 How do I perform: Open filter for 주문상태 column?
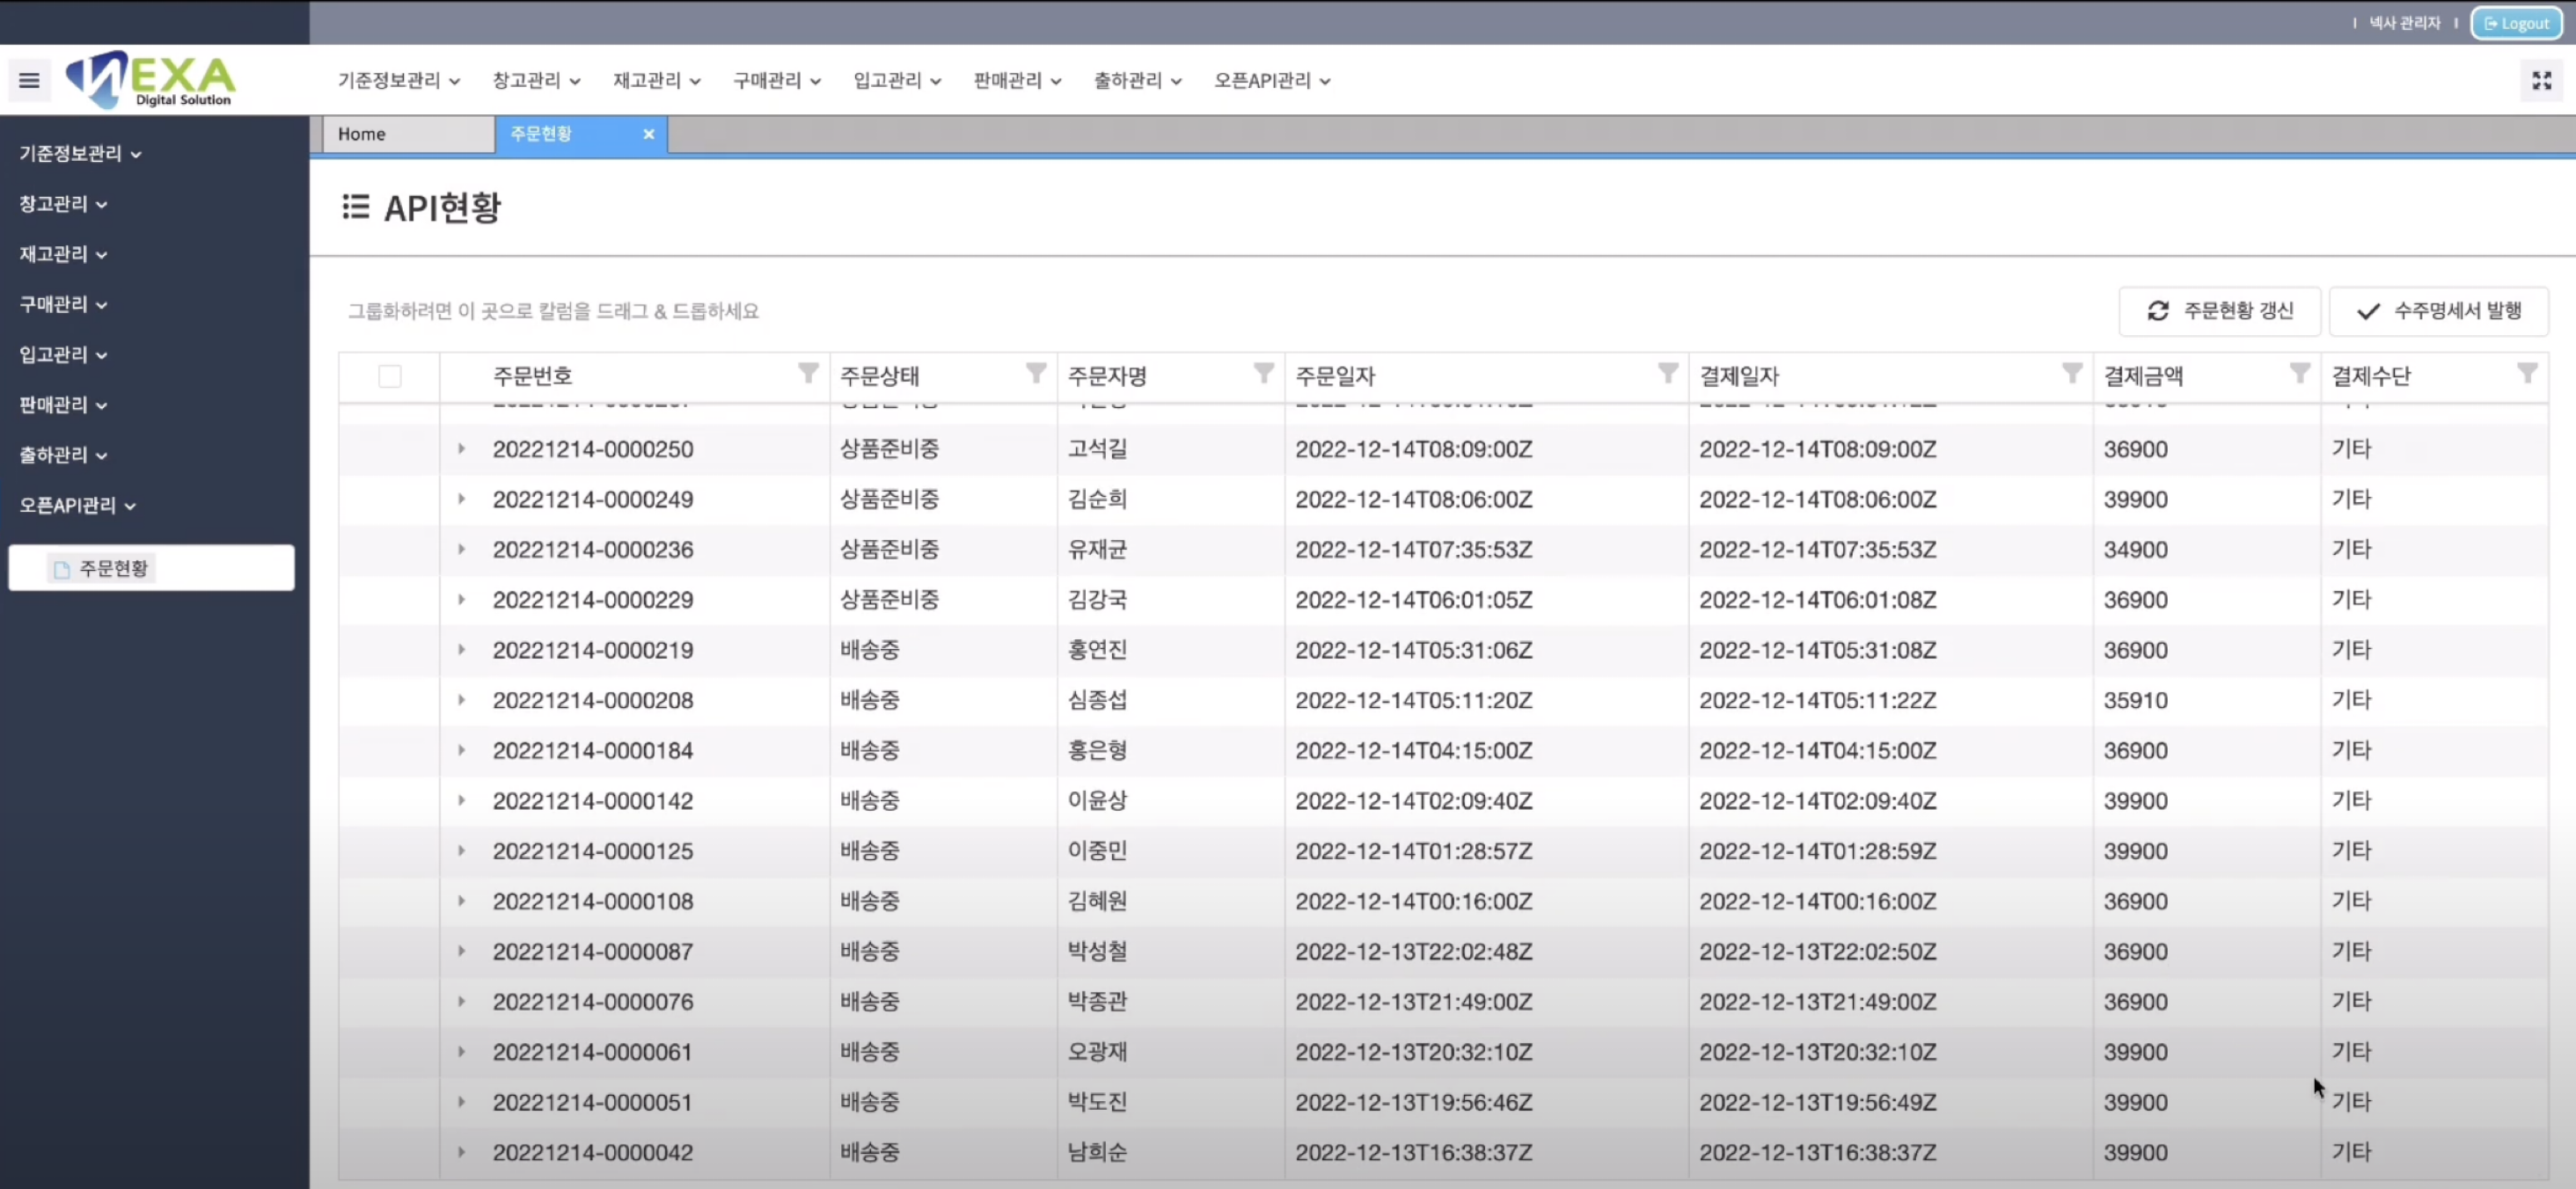(1036, 374)
